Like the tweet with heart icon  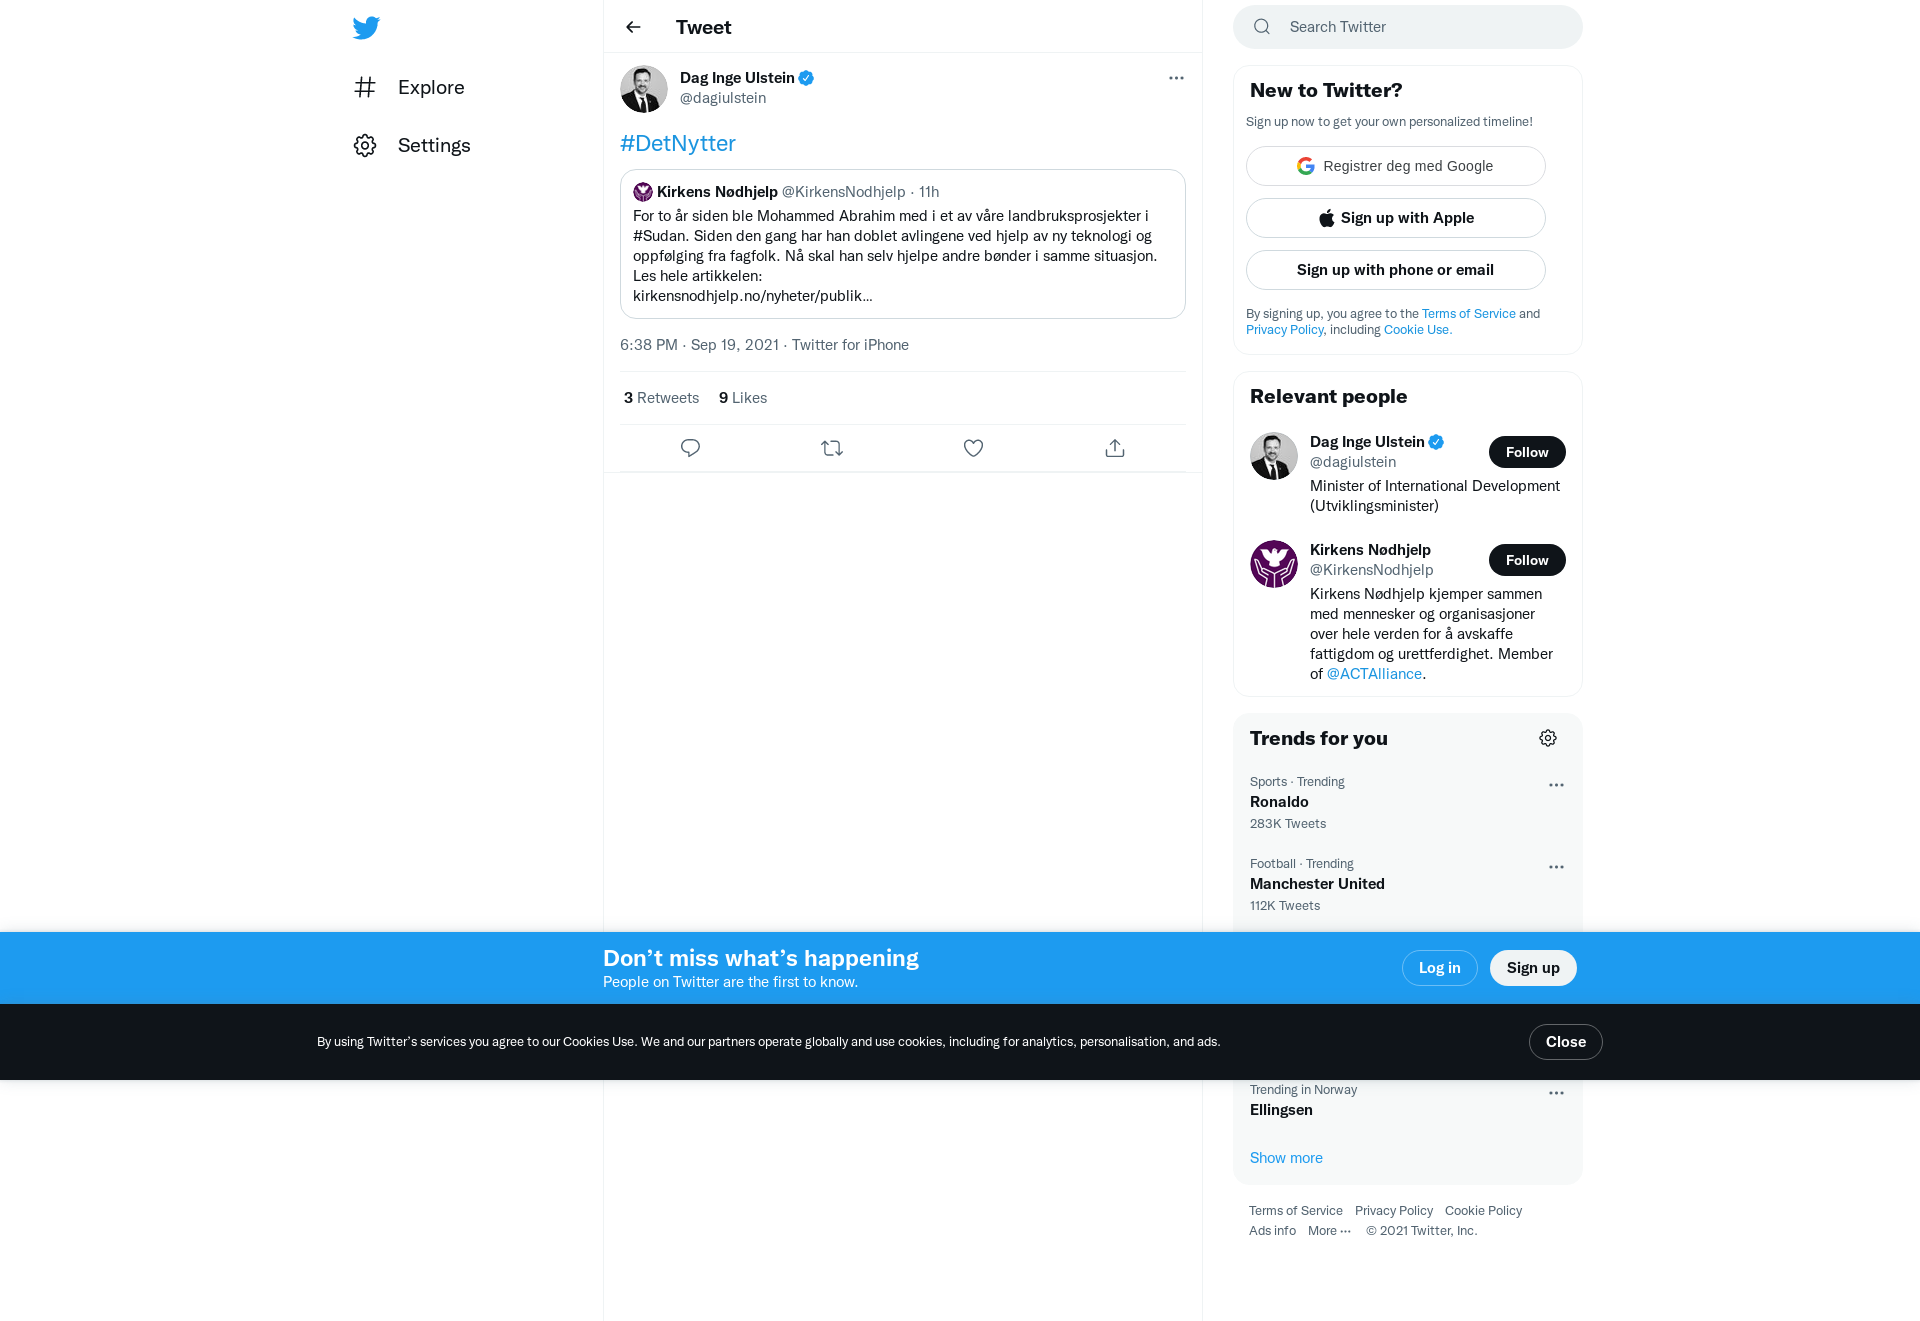tap(973, 448)
